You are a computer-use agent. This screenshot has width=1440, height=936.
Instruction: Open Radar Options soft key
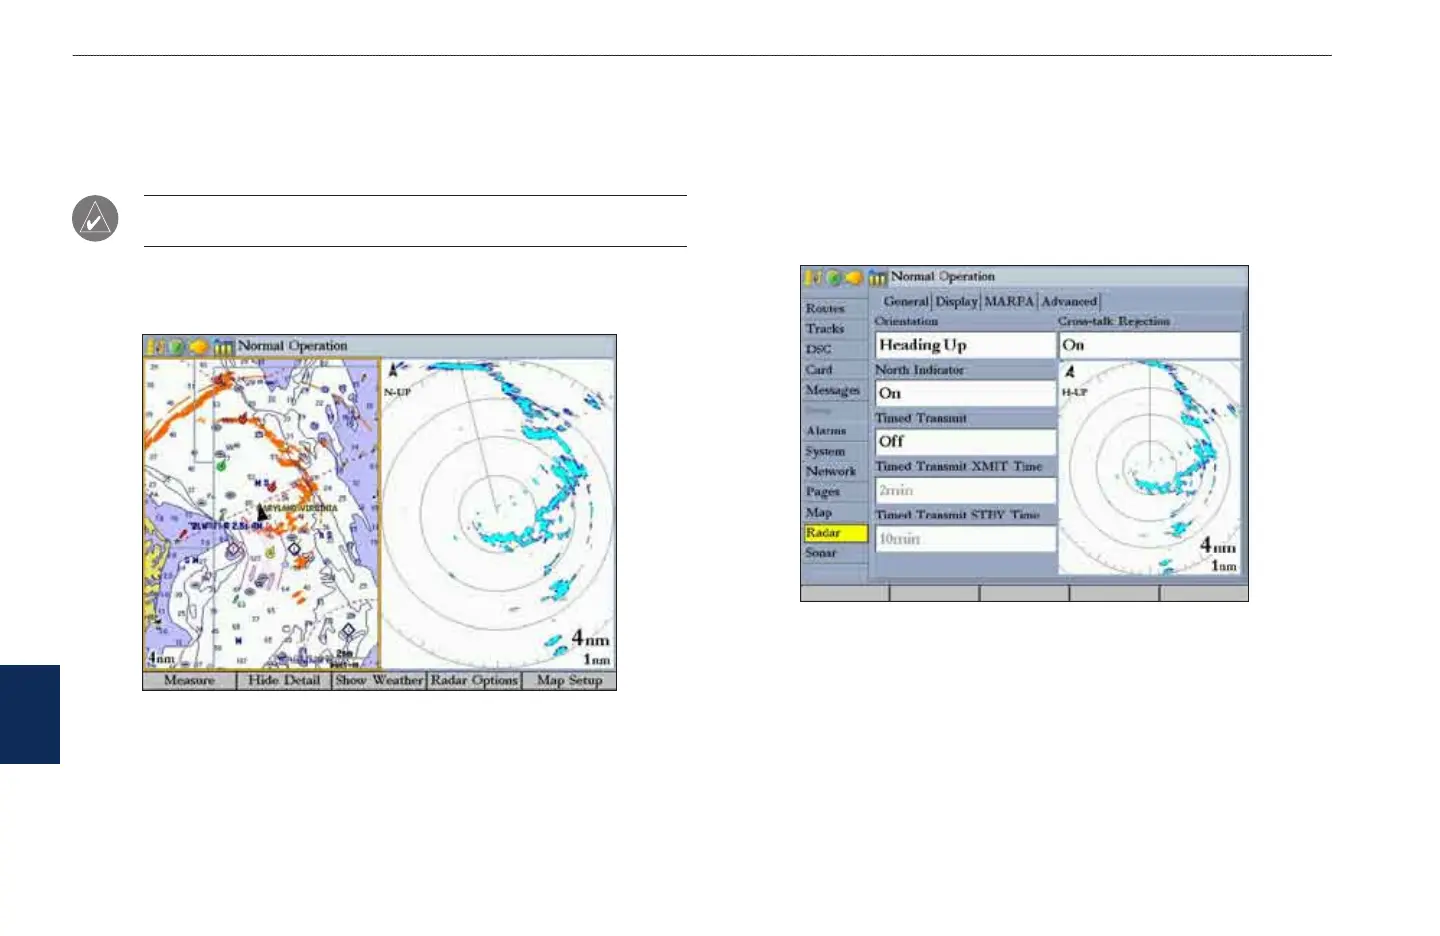pos(474,681)
